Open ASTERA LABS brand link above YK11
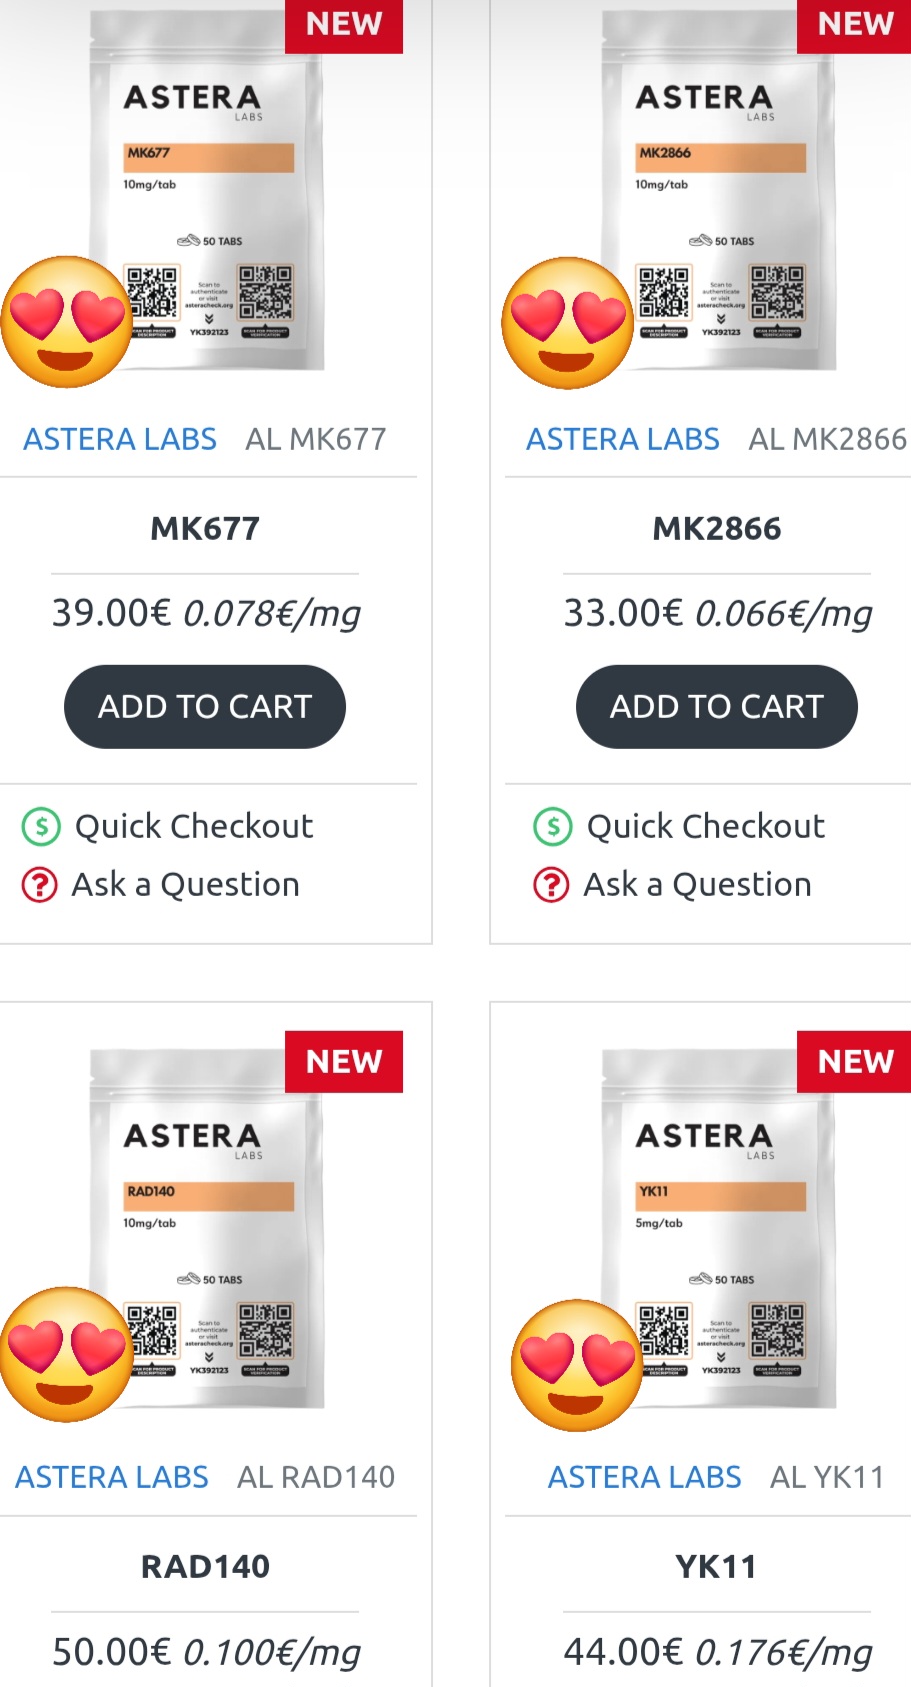 644,1477
